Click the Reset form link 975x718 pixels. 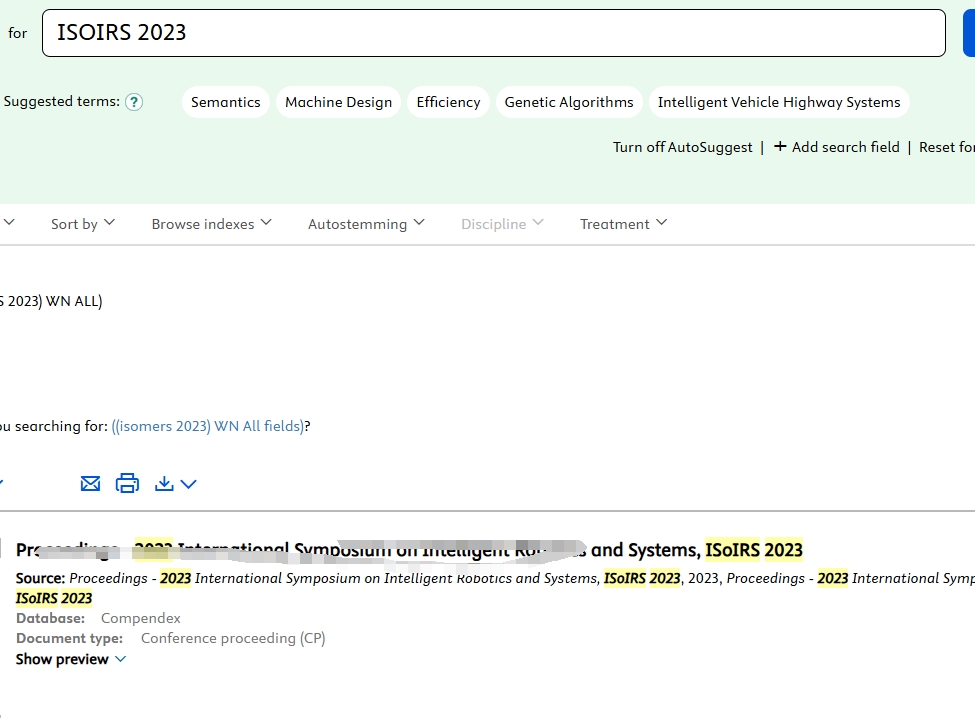(946, 147)
